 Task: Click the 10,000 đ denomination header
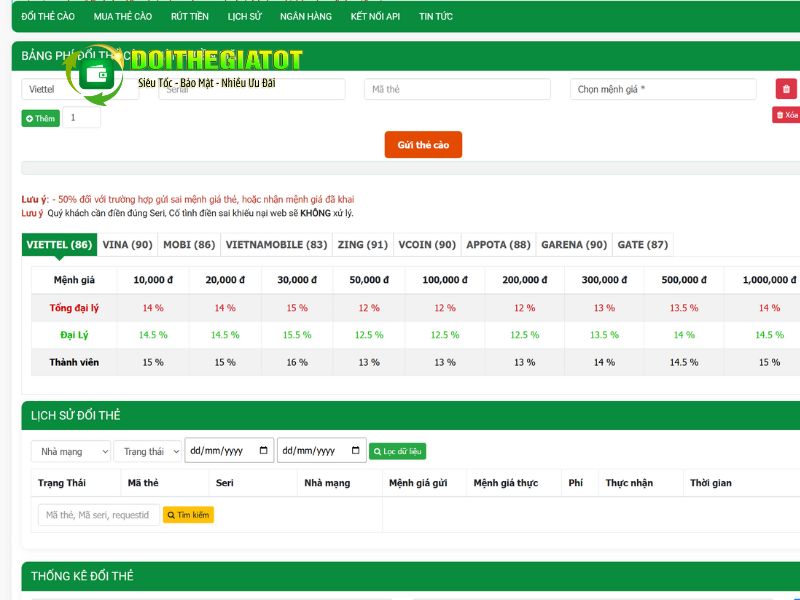(x=153, y=280)
